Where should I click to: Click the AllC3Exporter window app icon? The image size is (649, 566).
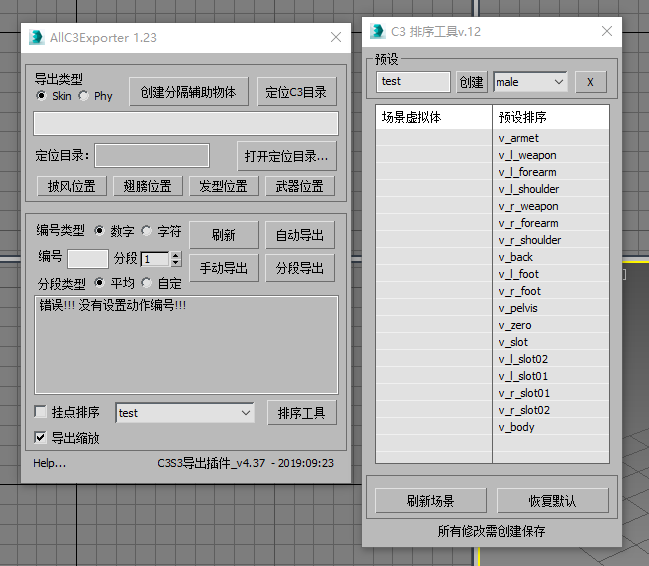tap(36, 37)
